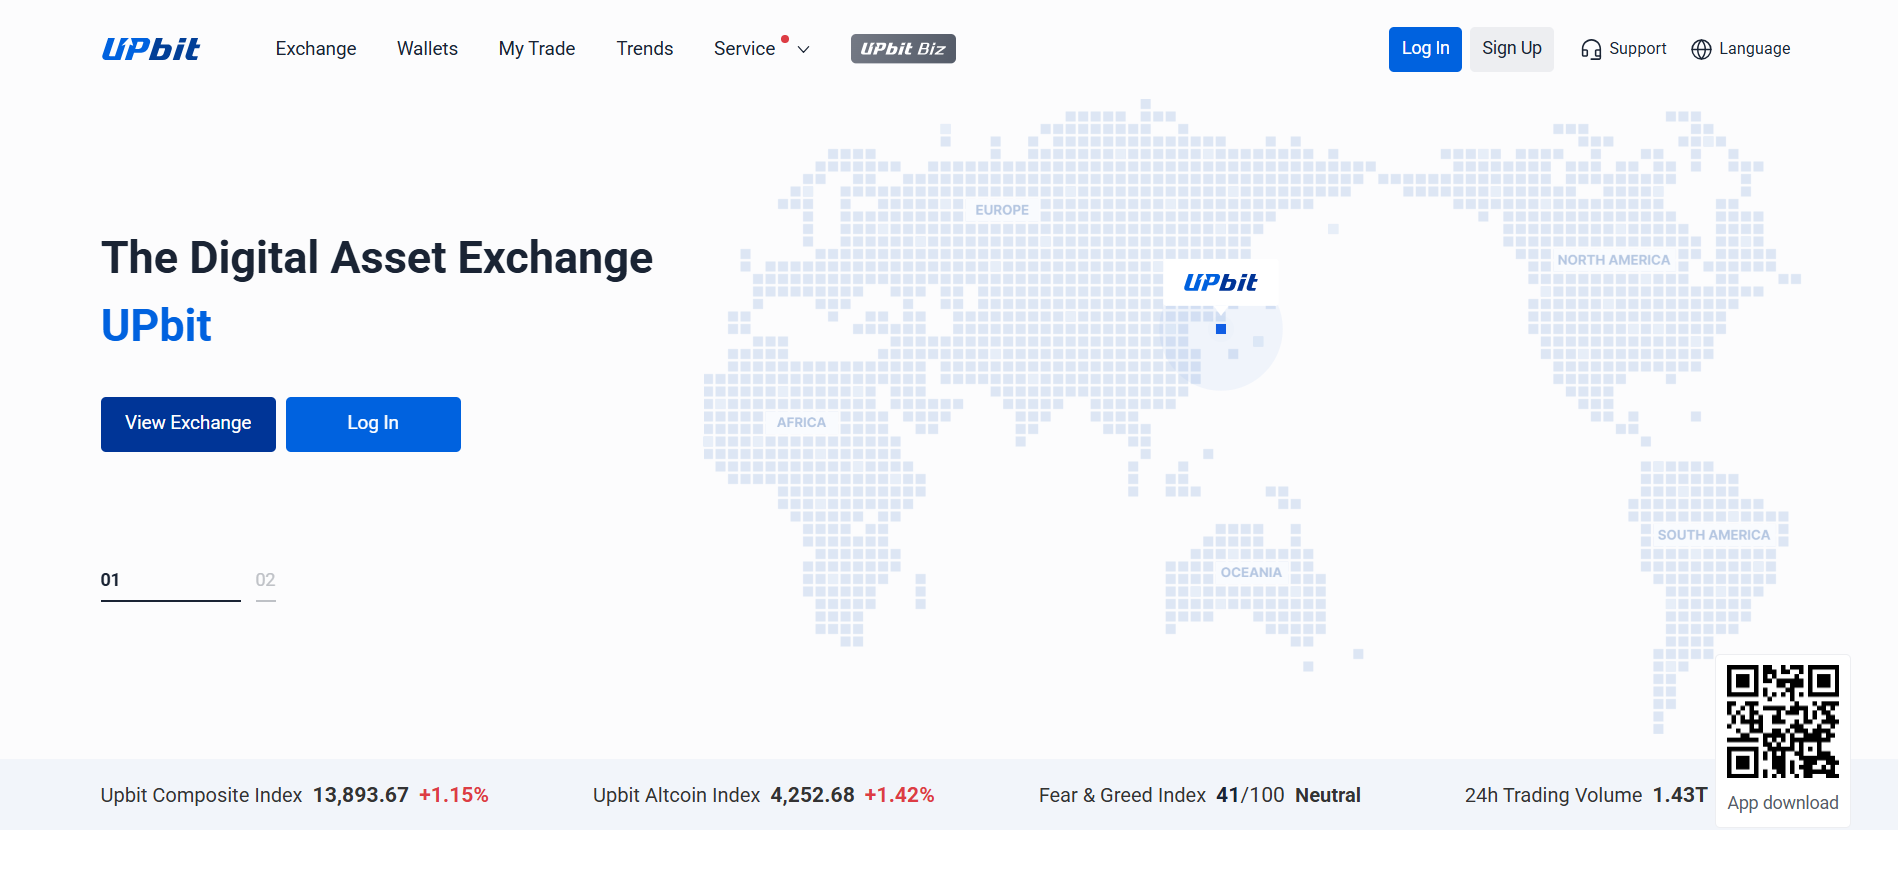Expand the Service dropdown menu

coord(745,48)
